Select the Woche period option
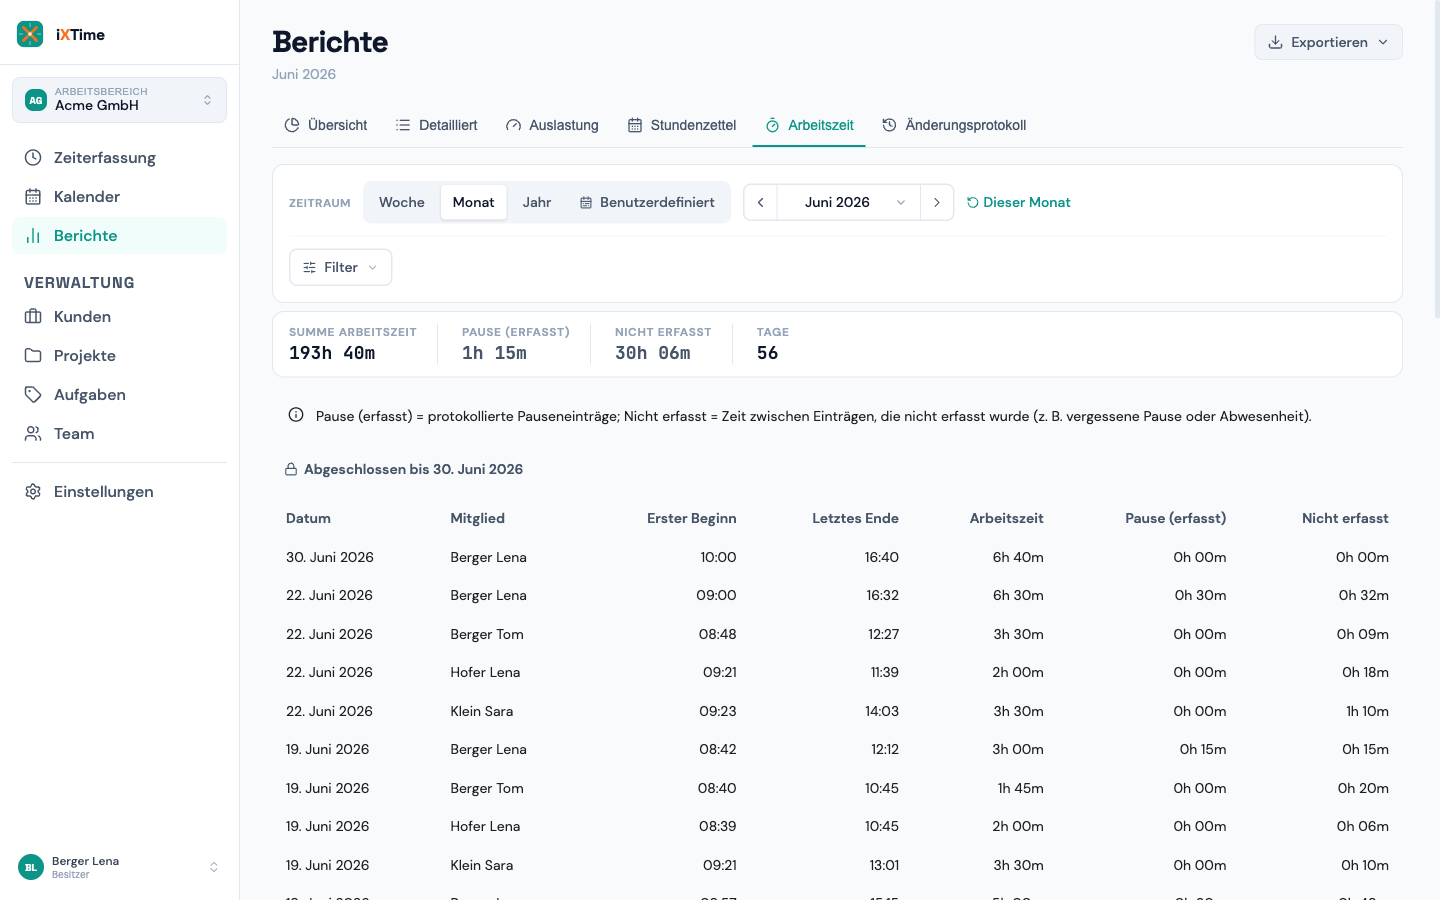This screenshot has height=900, width=1440. pos(402,202)
